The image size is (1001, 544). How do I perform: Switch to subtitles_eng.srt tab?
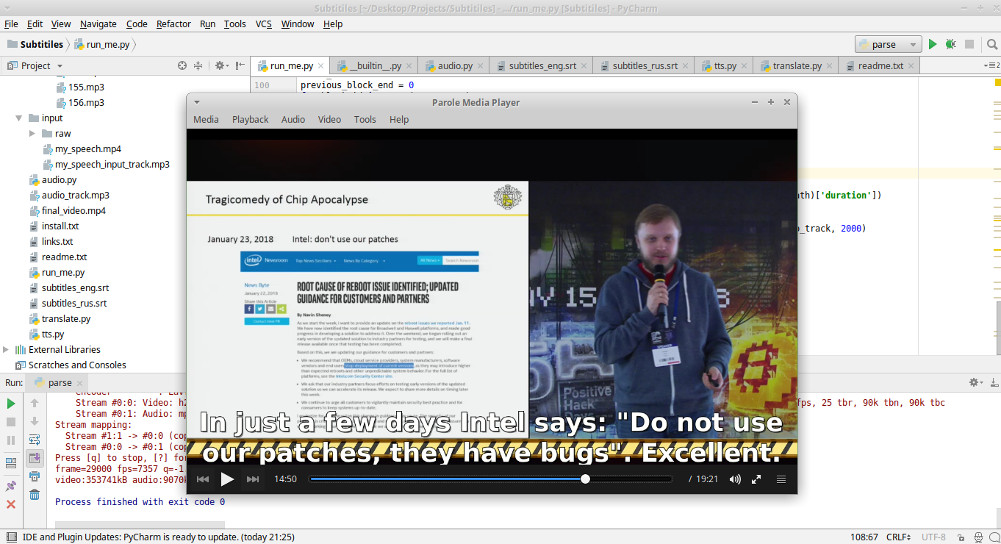coord(541,66)
